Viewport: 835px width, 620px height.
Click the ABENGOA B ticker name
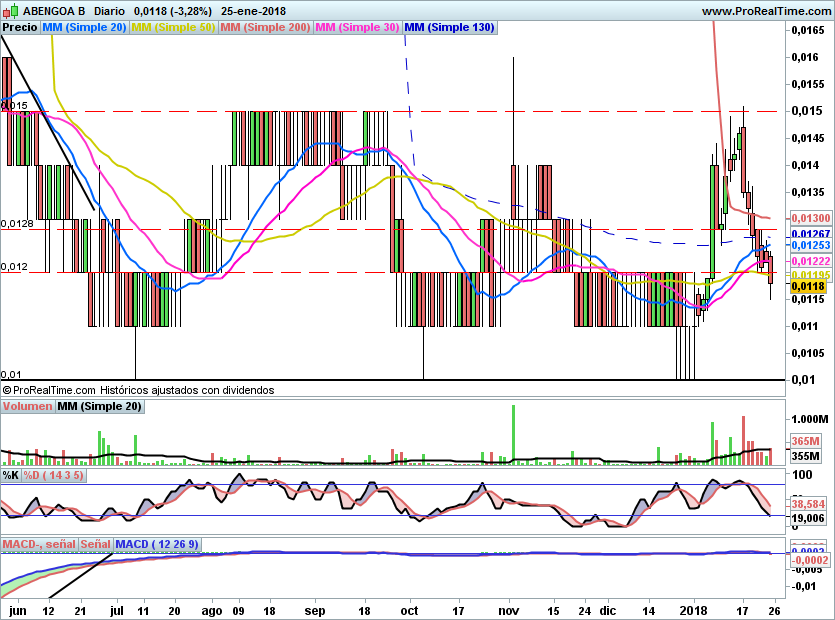[54, 11]
